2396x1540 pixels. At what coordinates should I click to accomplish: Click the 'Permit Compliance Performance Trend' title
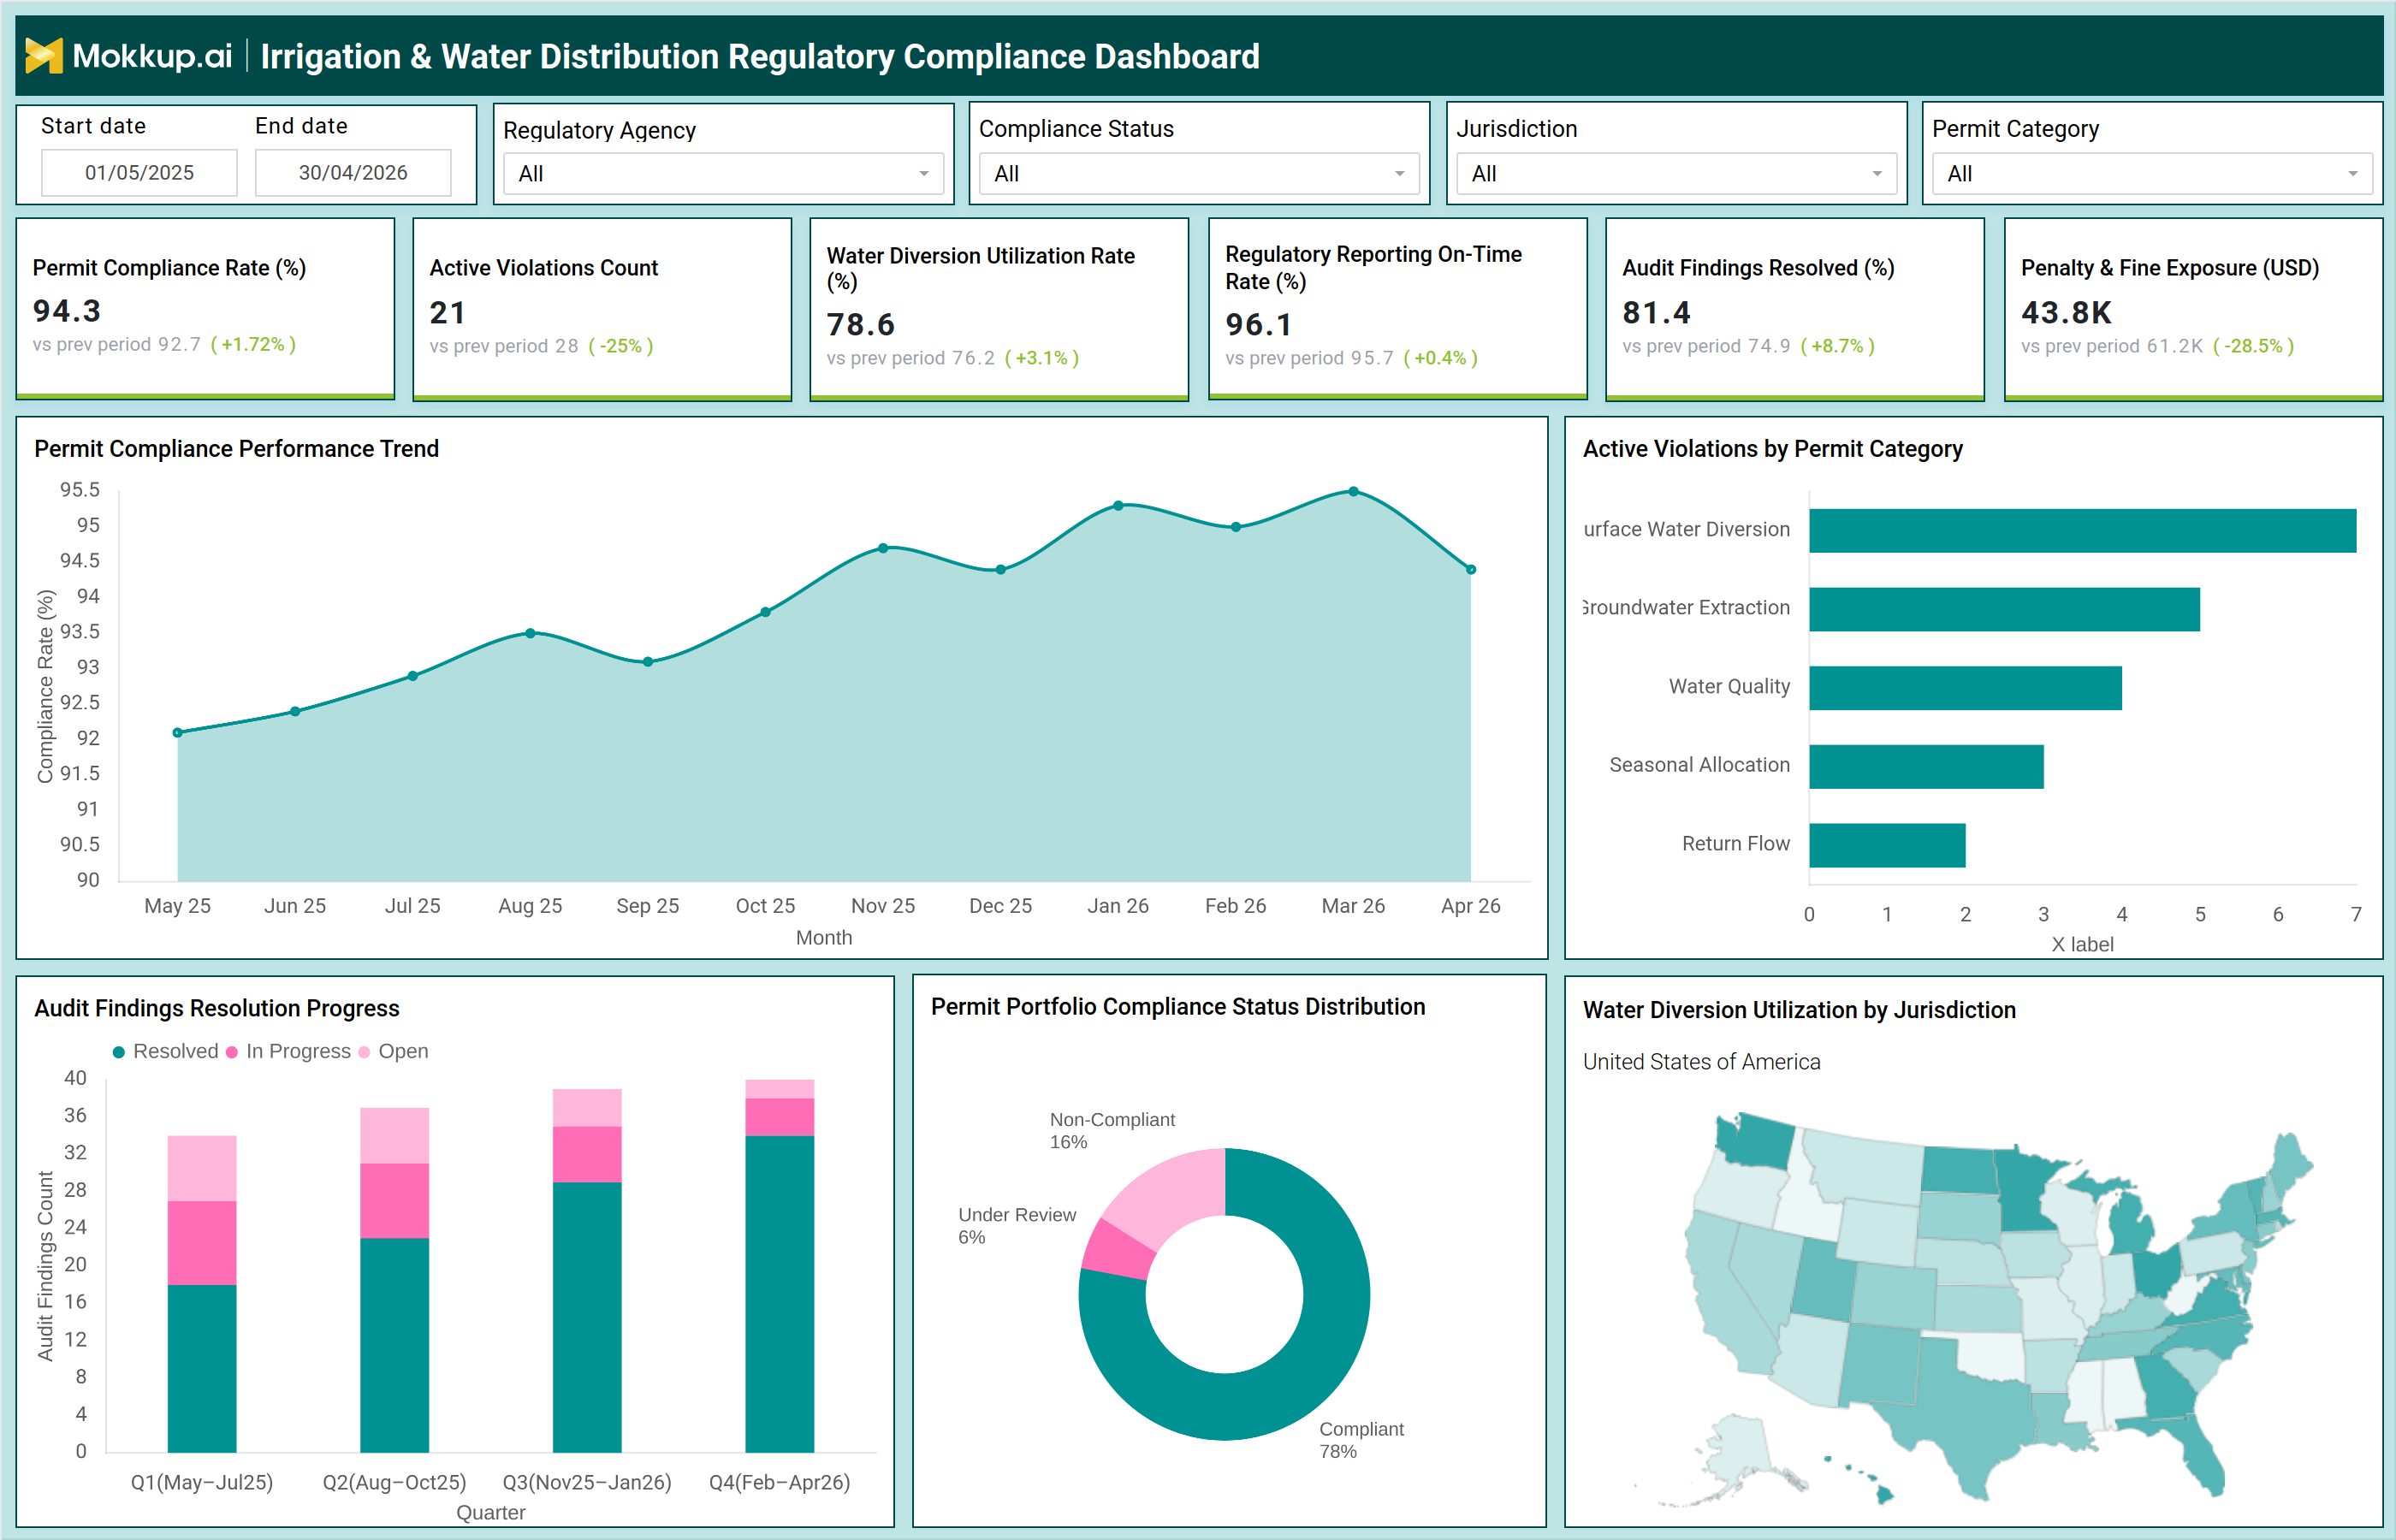point(237,449)
